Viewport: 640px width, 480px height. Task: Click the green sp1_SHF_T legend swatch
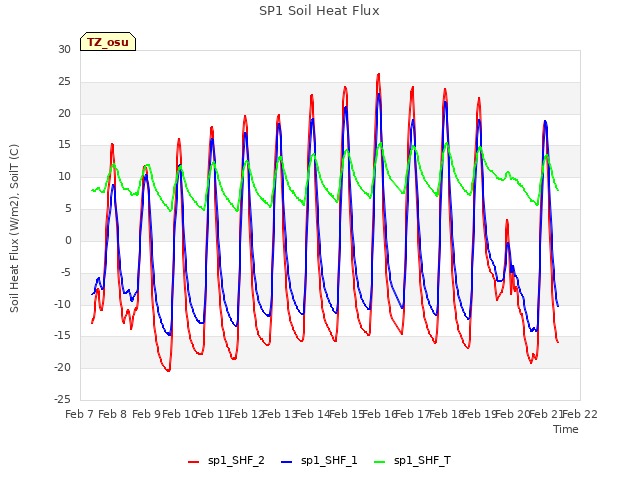380,462
